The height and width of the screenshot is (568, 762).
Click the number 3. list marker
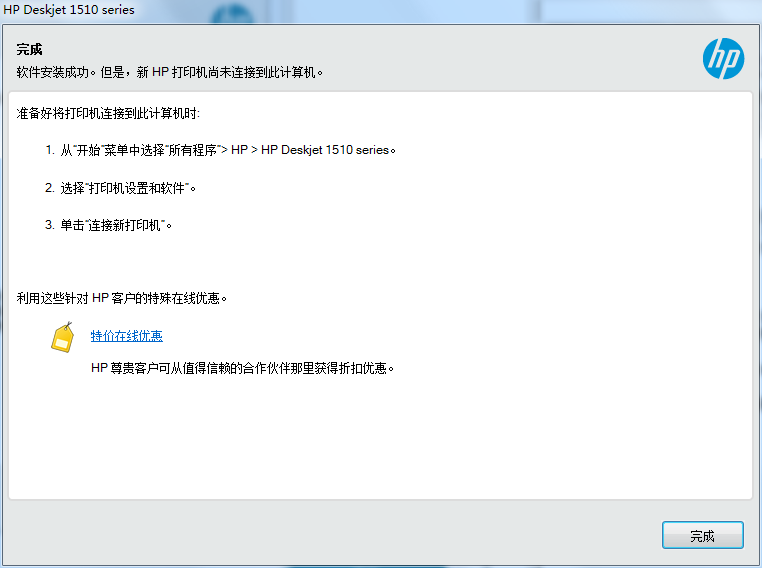tap(49, 225)
